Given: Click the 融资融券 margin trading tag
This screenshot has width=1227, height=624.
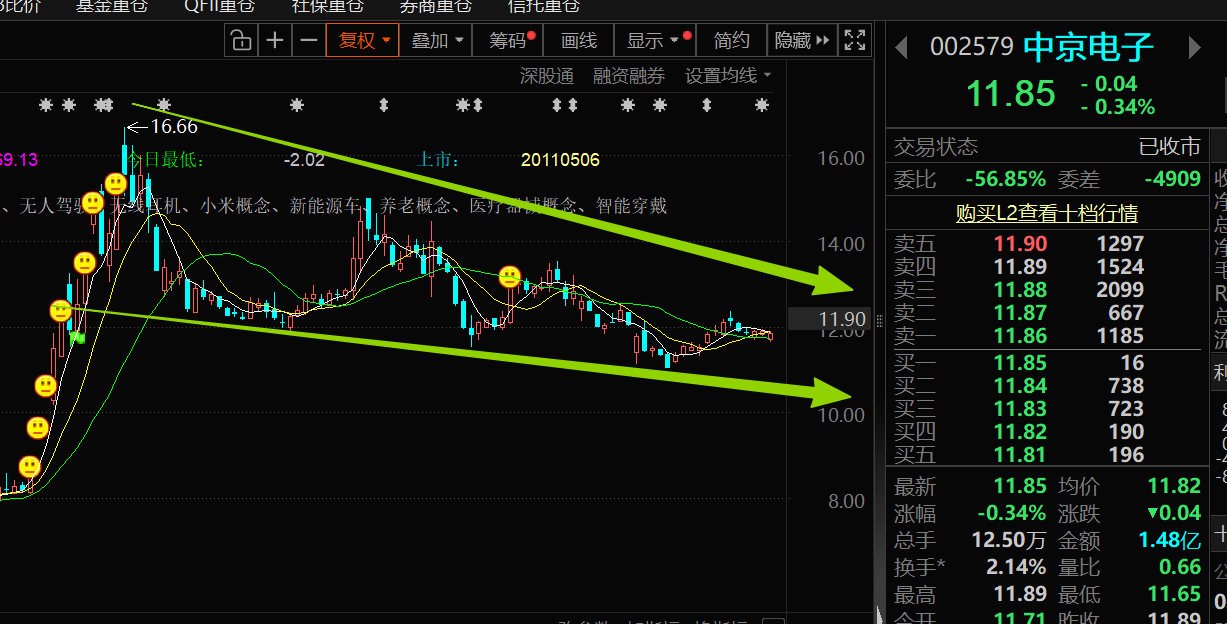Looking at the screenshot, I should (629, 76).
